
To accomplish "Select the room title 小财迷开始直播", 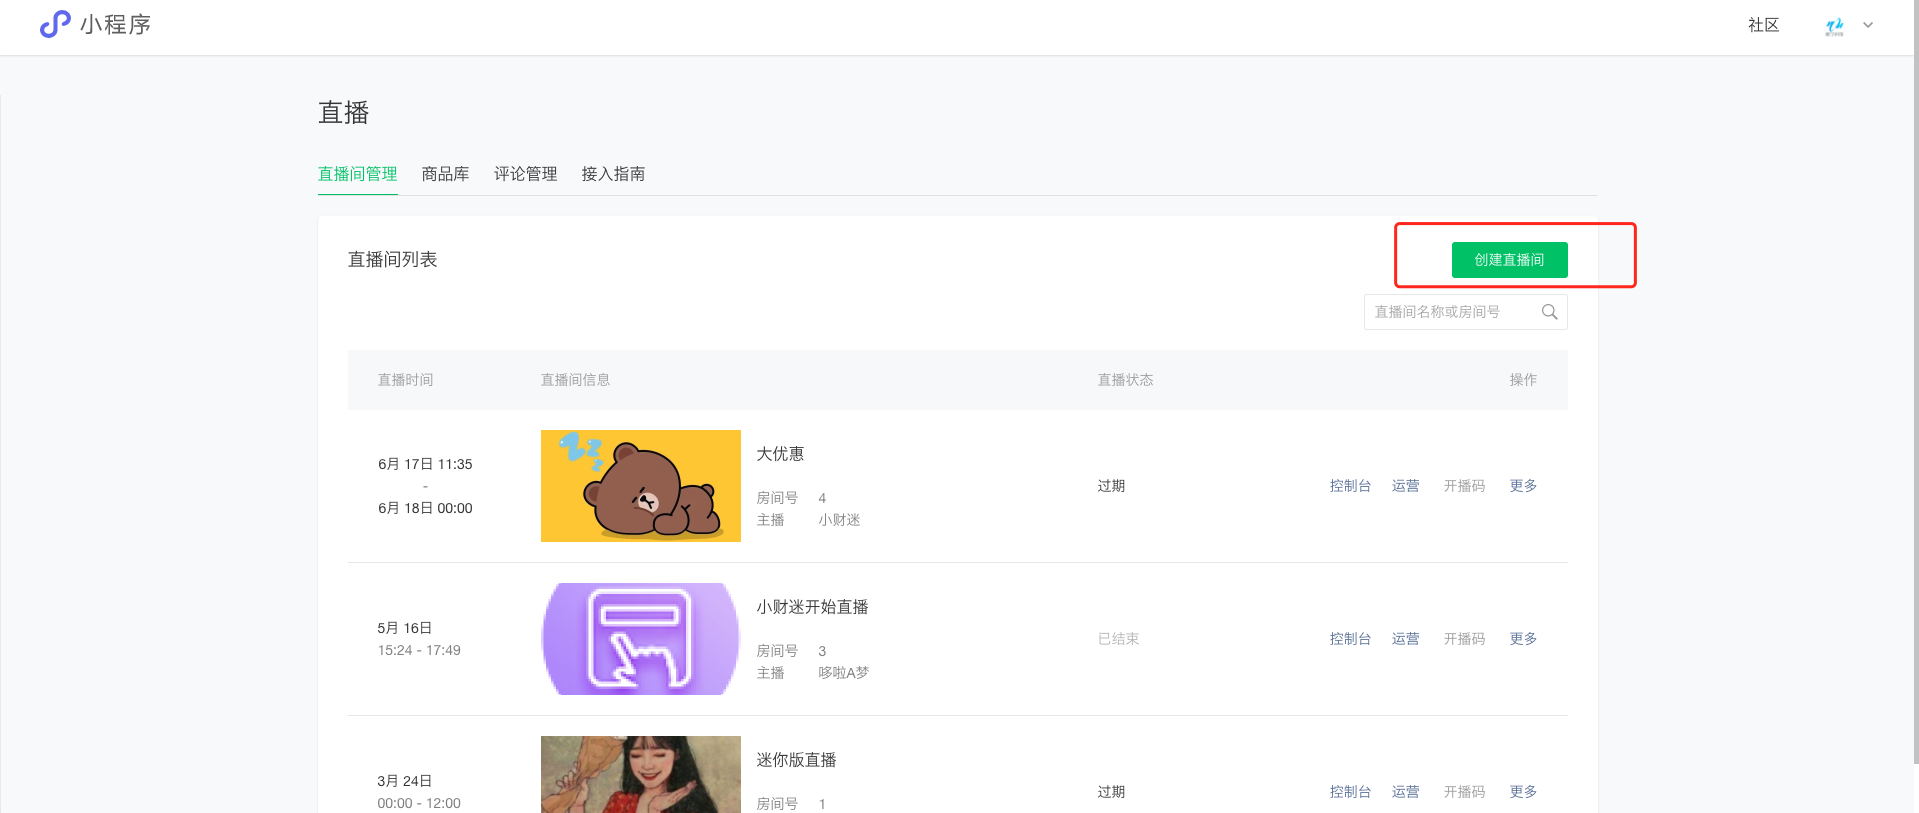I will pos(812,607).
